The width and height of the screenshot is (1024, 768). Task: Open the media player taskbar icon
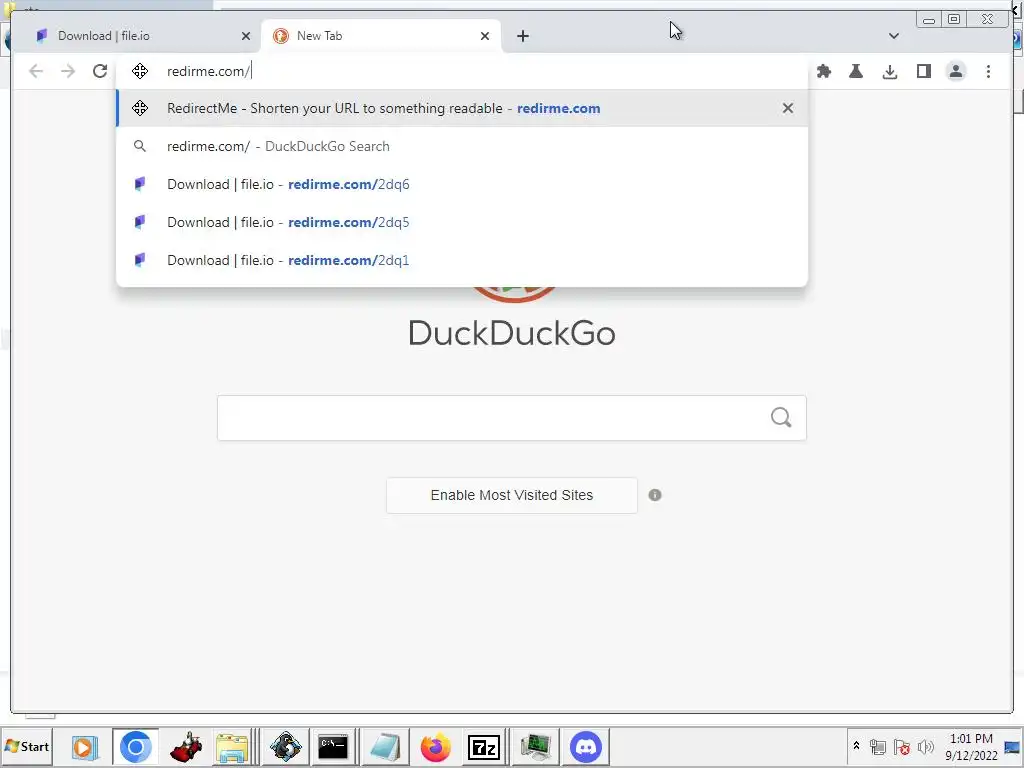tap(85, 746)
